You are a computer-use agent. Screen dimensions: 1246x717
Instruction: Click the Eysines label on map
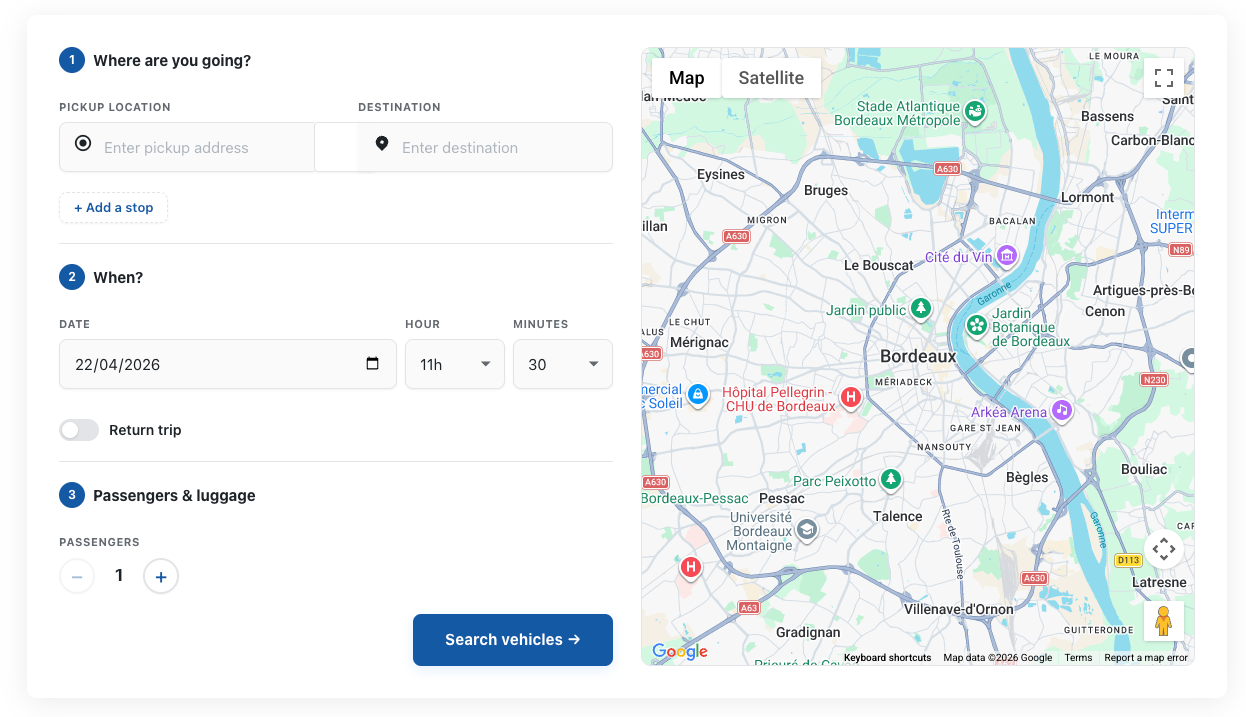[721, 174]
